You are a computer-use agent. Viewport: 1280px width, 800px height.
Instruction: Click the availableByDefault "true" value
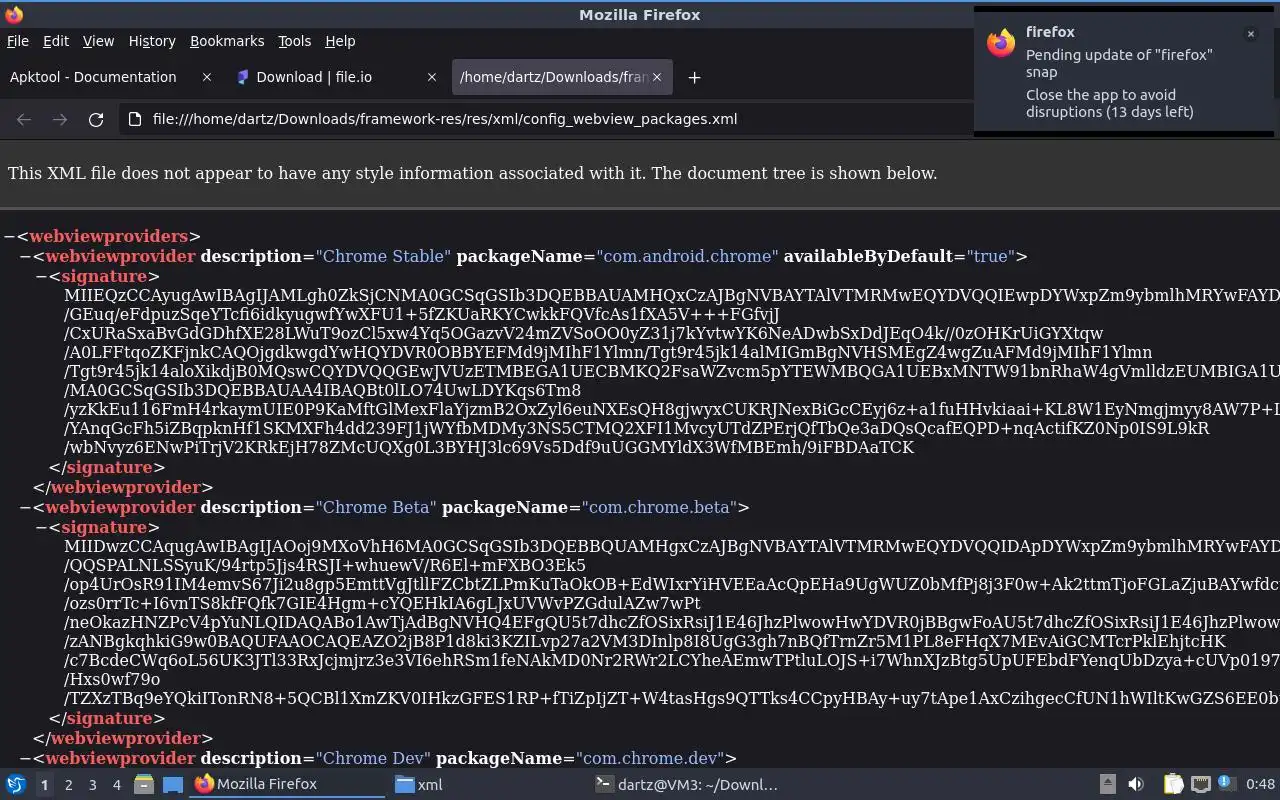coord(990,256)
